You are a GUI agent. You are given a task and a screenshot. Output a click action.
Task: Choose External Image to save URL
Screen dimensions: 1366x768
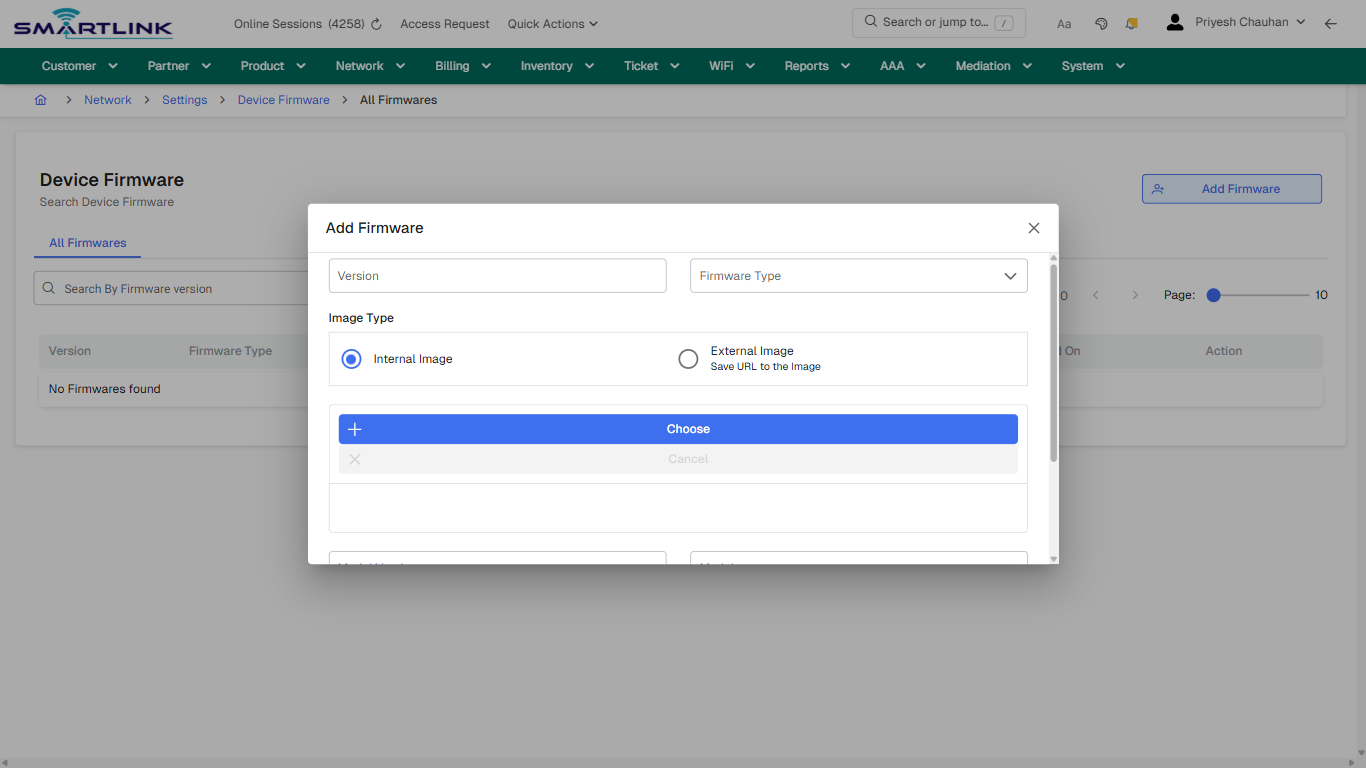688,358
